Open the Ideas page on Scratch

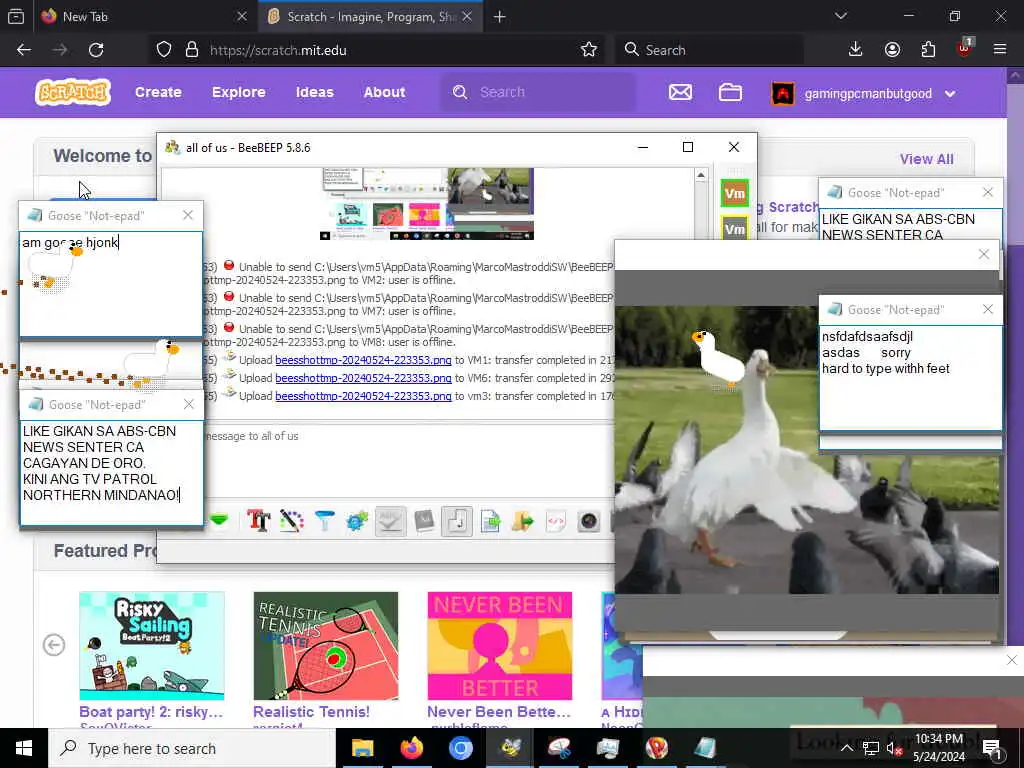314,92
